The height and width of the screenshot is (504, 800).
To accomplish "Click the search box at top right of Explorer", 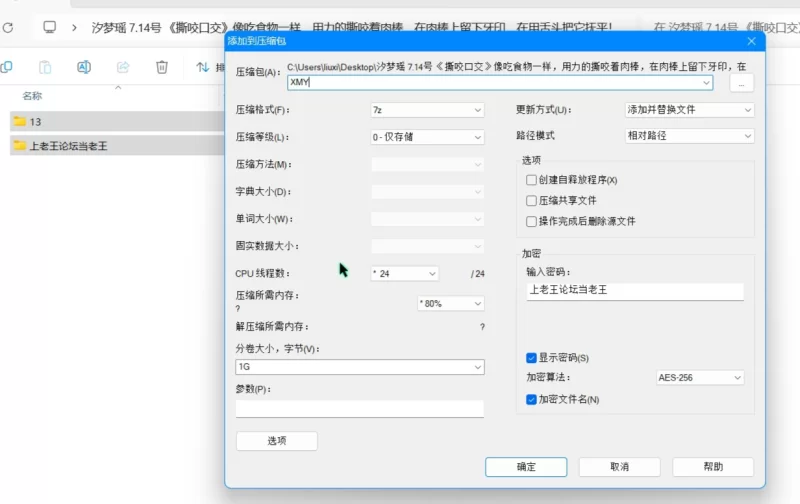I will [x=720, y=27].
